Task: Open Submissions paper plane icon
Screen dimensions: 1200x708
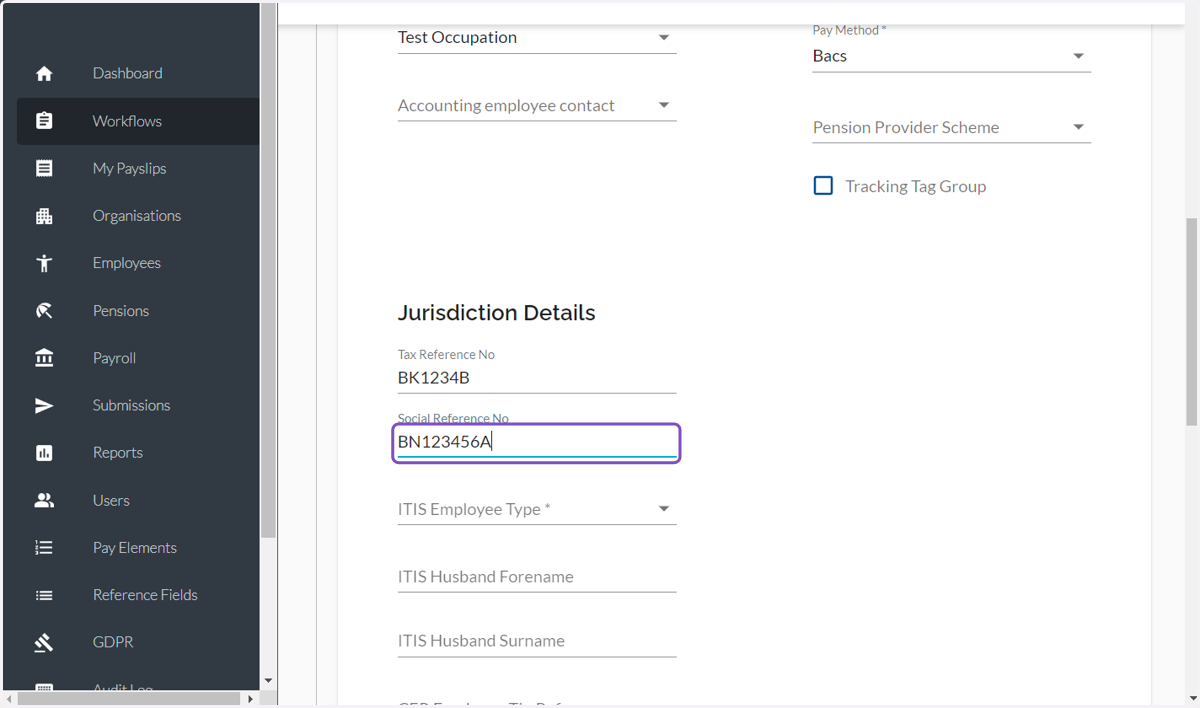Action: point(44,405)
